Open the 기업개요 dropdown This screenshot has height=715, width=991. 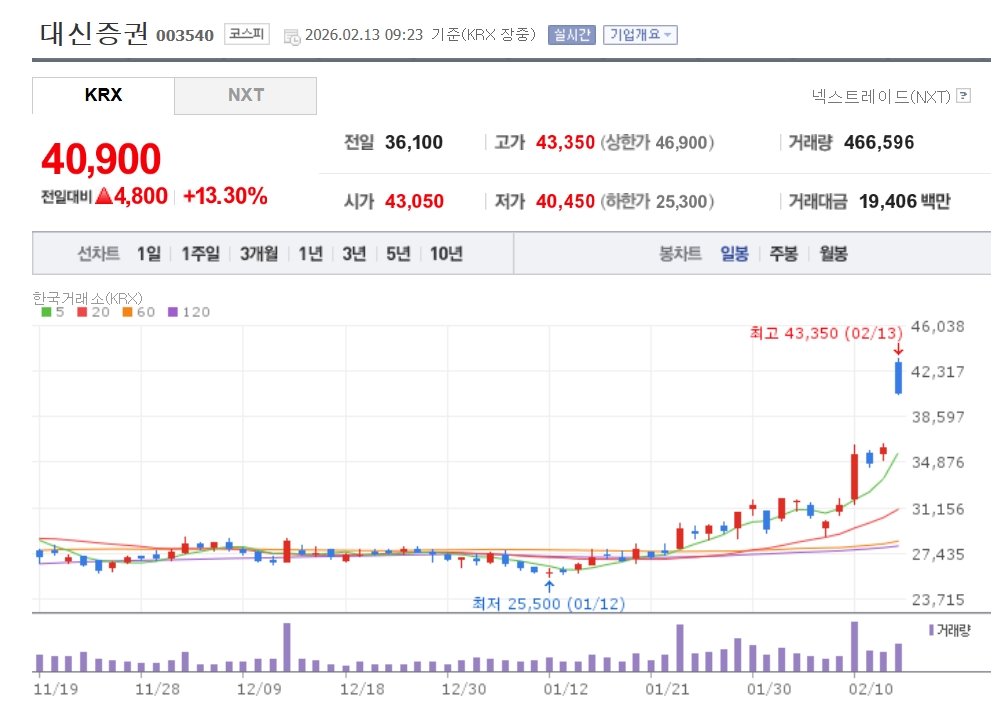click(640, 34)
